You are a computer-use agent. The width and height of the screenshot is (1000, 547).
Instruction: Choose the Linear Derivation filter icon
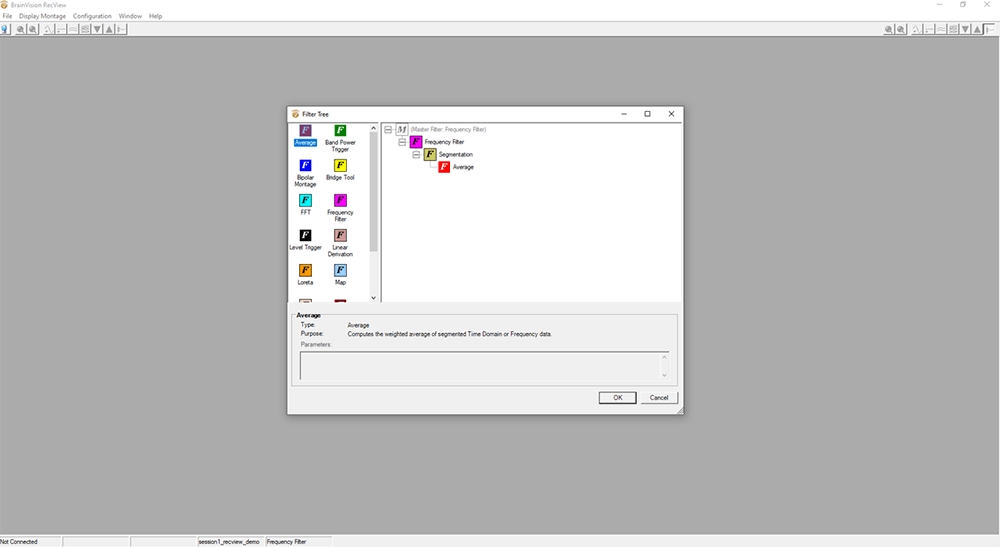tap(340, 235)
